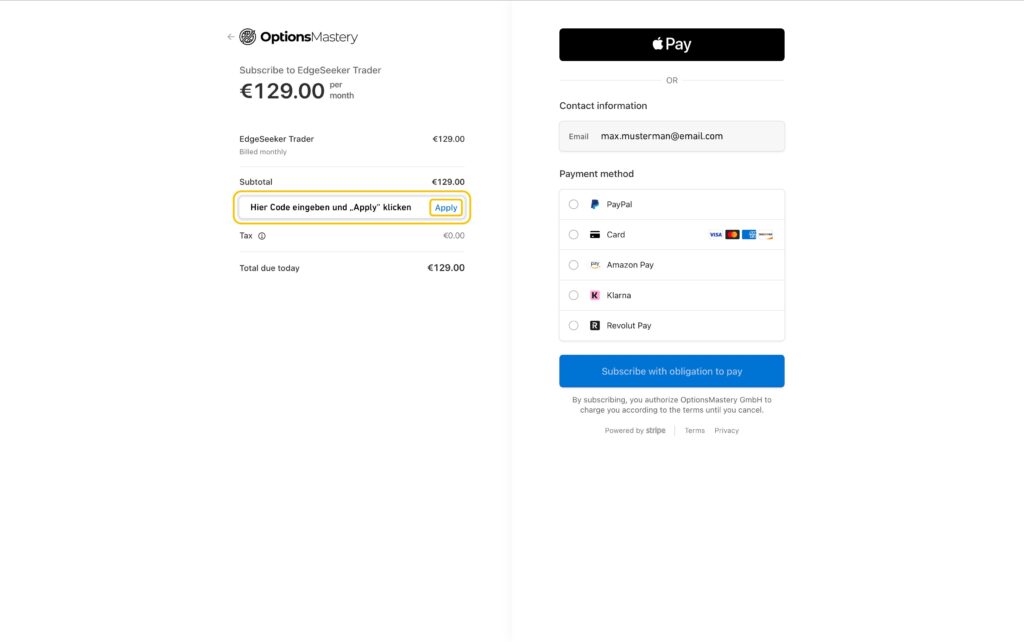Select the Klarna radio button

(573, 295)
